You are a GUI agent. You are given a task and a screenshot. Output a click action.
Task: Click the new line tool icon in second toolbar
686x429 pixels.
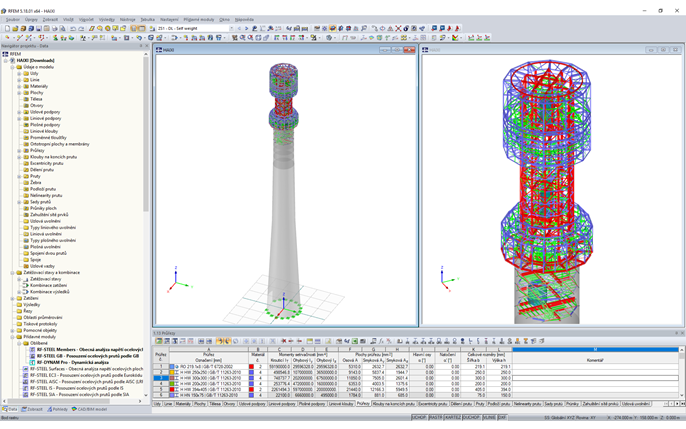tap(20, 38)
